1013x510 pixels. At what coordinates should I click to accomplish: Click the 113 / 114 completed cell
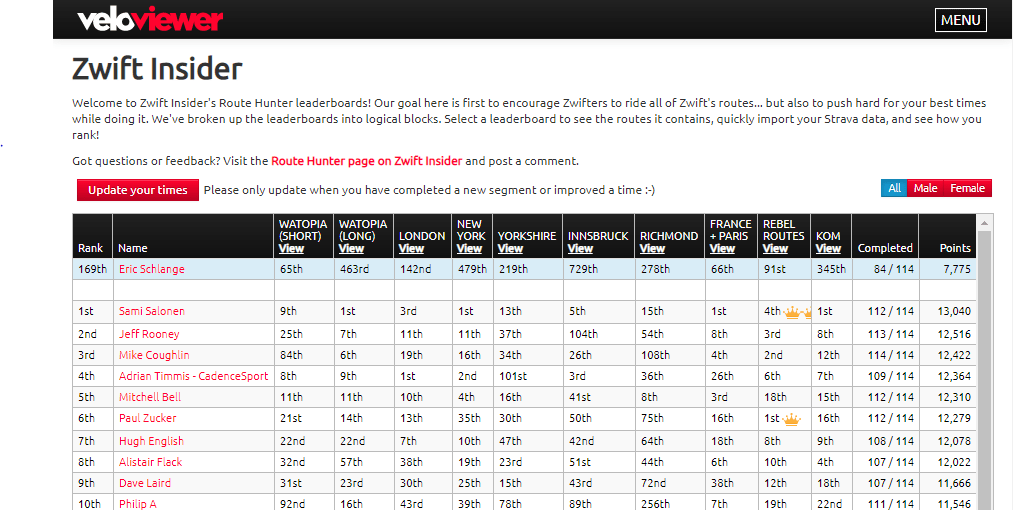pyautogui.click(x=885, y=334)
